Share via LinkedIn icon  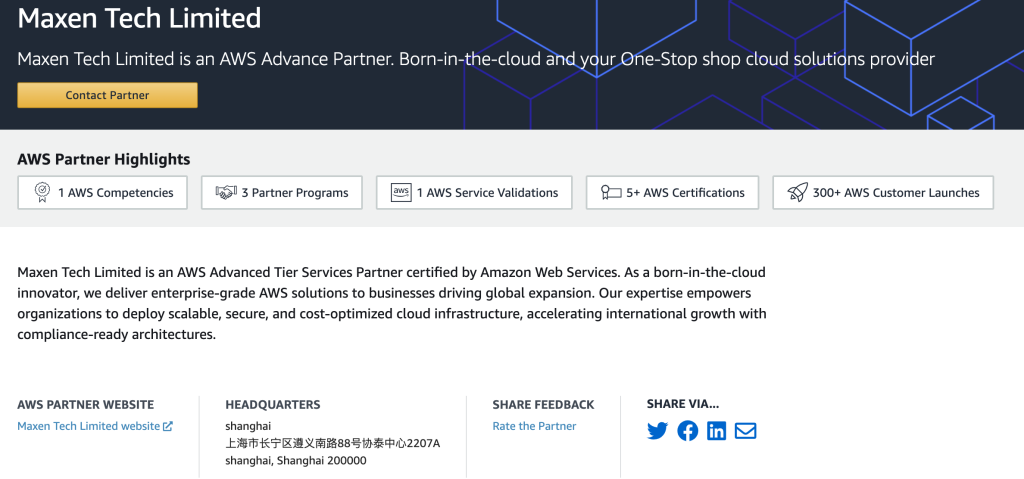tap(716, 431)
